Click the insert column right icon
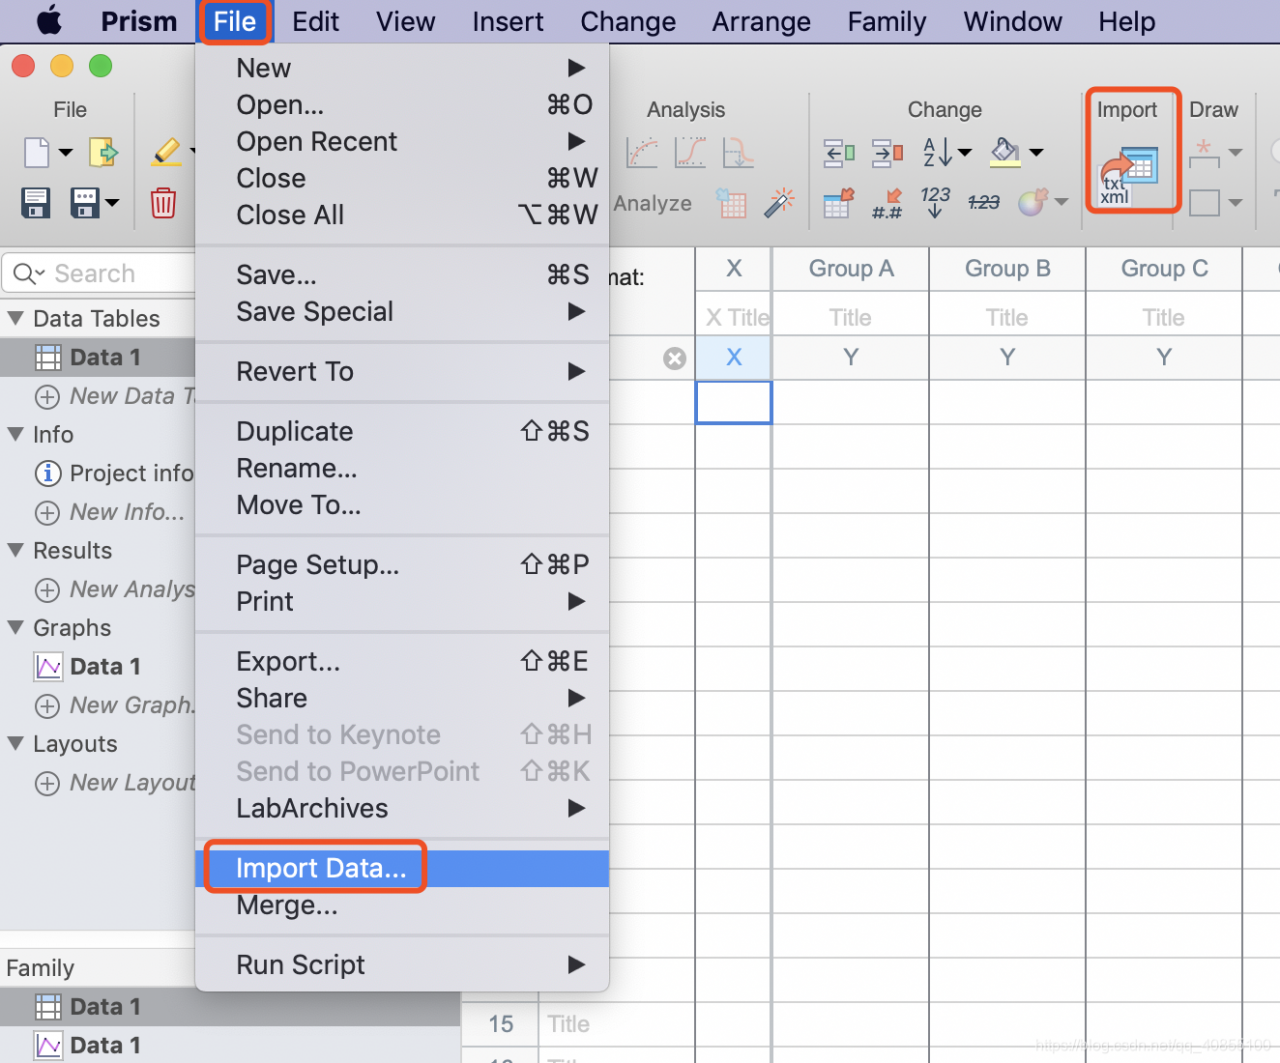The height and width of the screenshot is (1063, 1280). [x=887, y=152]
